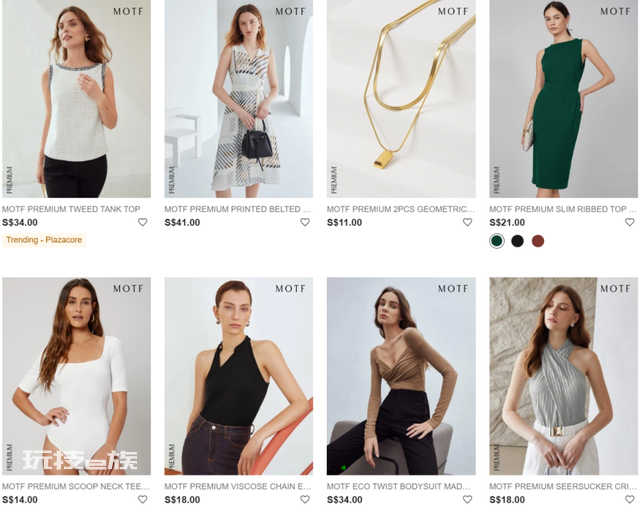Image resolution: width=640 pixels, height=510 pixels.
Task: Open MOTF Premium Printed Belted title link
Action: [x=238, y=209]
